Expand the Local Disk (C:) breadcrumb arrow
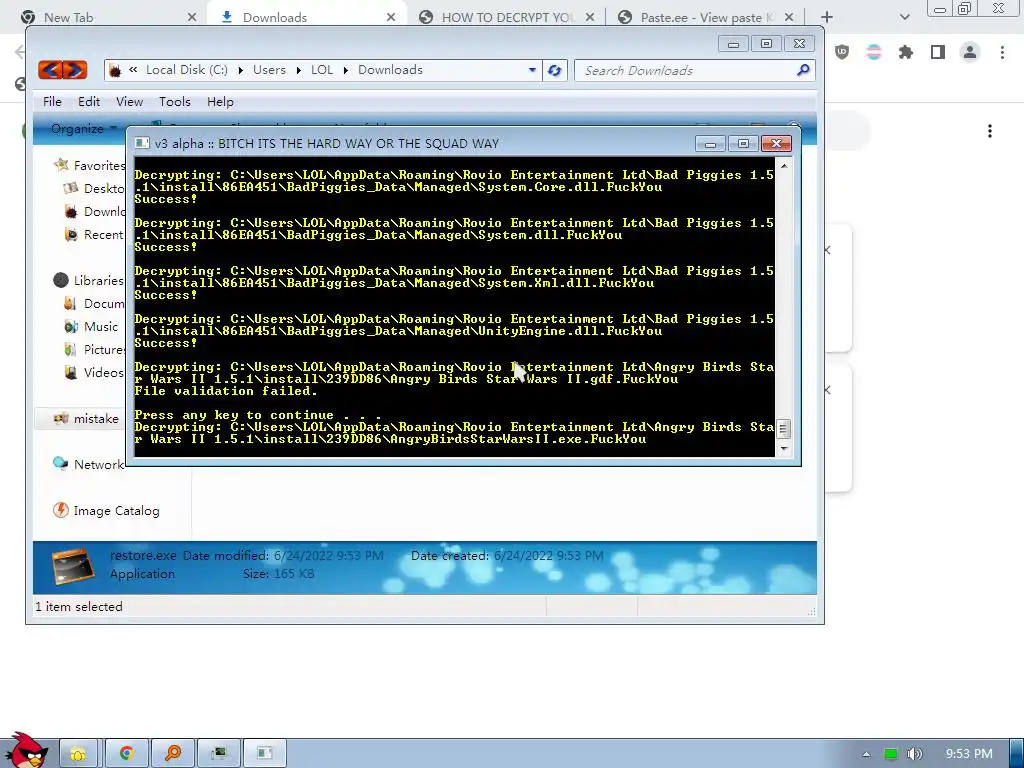The height and width of the screenshot is (768, 1024). [x=240, y=70]
